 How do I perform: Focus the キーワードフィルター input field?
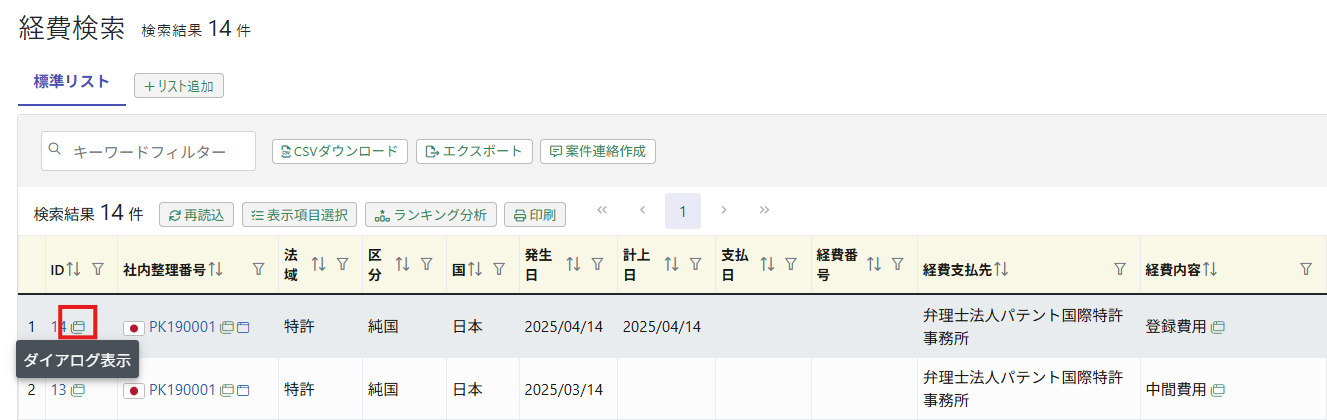(x=148, y=151)
